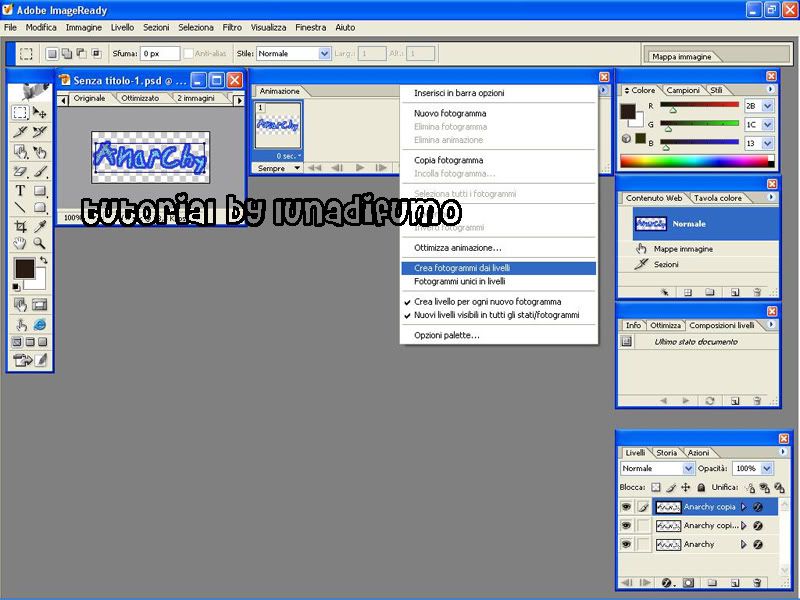Open the Sempre looping dropdown
Screen dimensions: 800x600
point(278,168)
